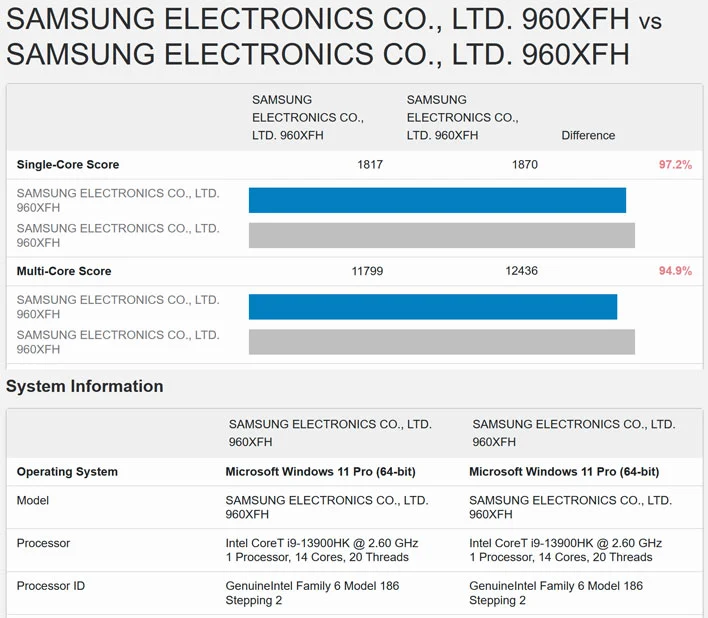Click the Single-Core Score label

point(68,164)
